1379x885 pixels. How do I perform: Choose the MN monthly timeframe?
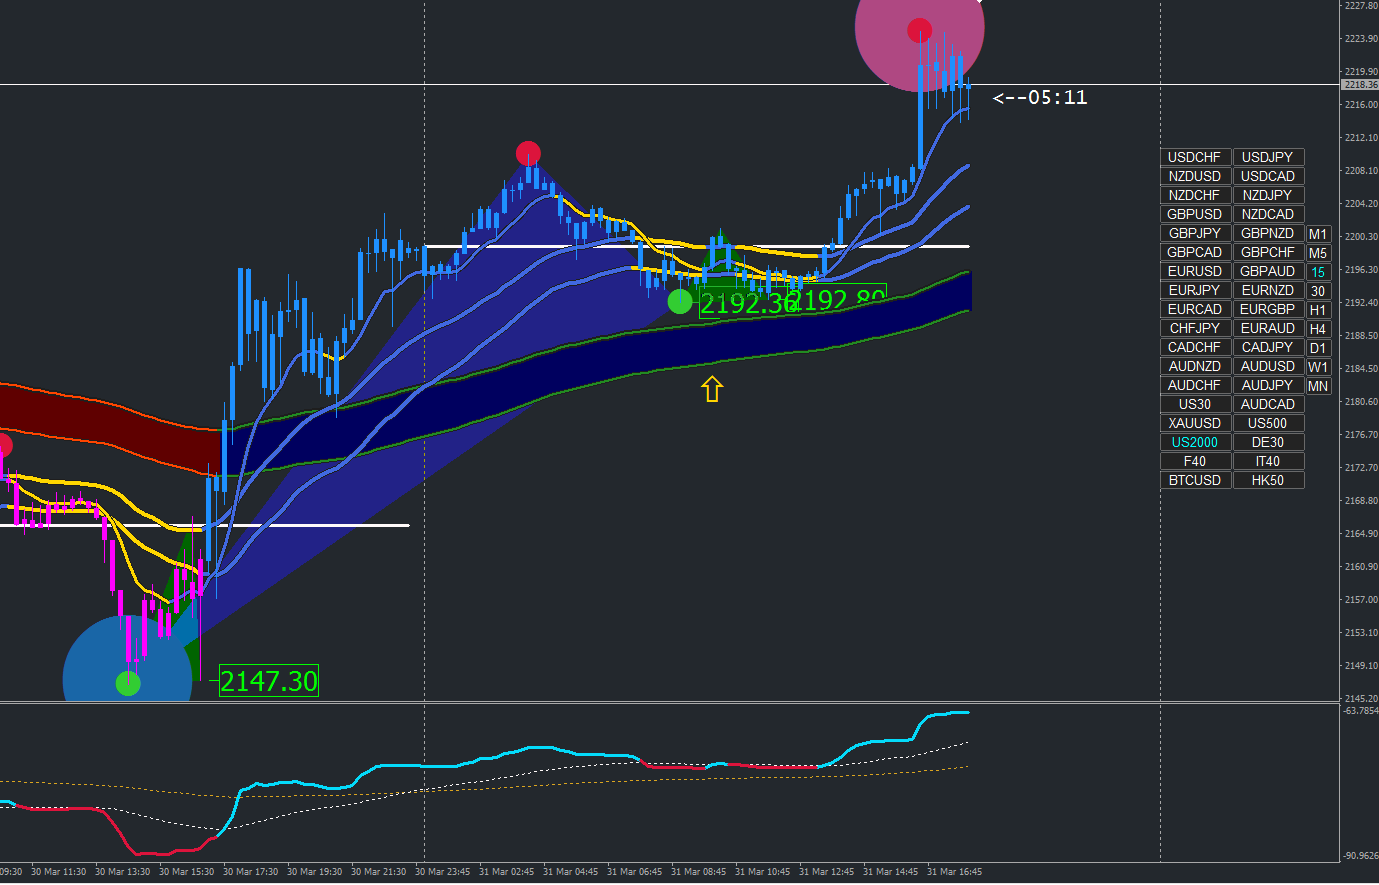[1318, 386]
